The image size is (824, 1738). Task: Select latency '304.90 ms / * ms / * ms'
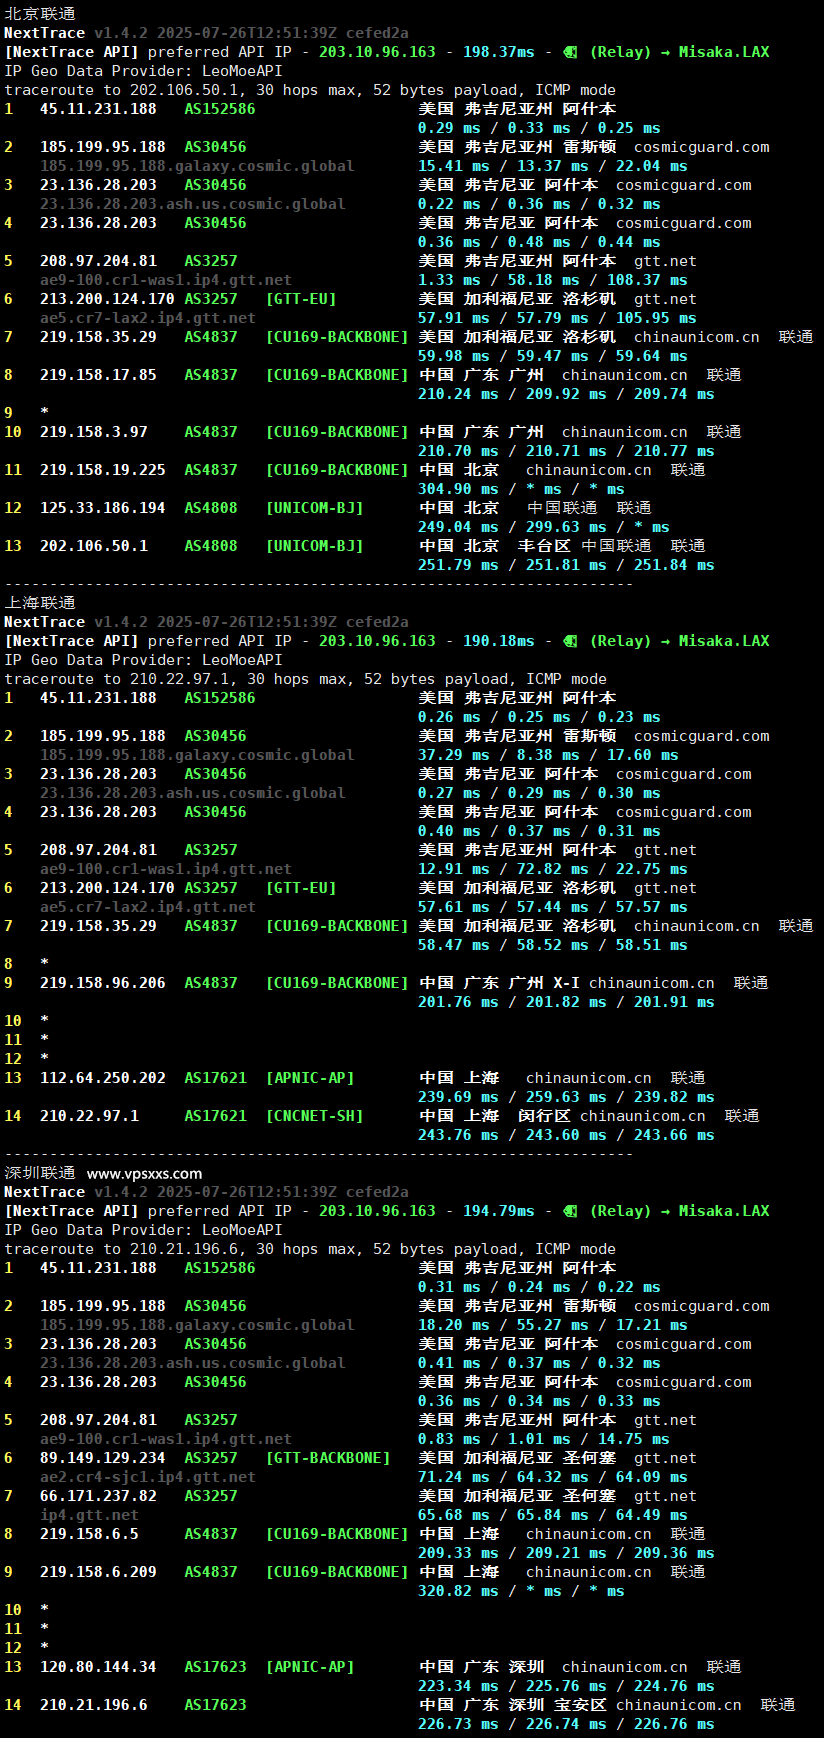[521, 489]
